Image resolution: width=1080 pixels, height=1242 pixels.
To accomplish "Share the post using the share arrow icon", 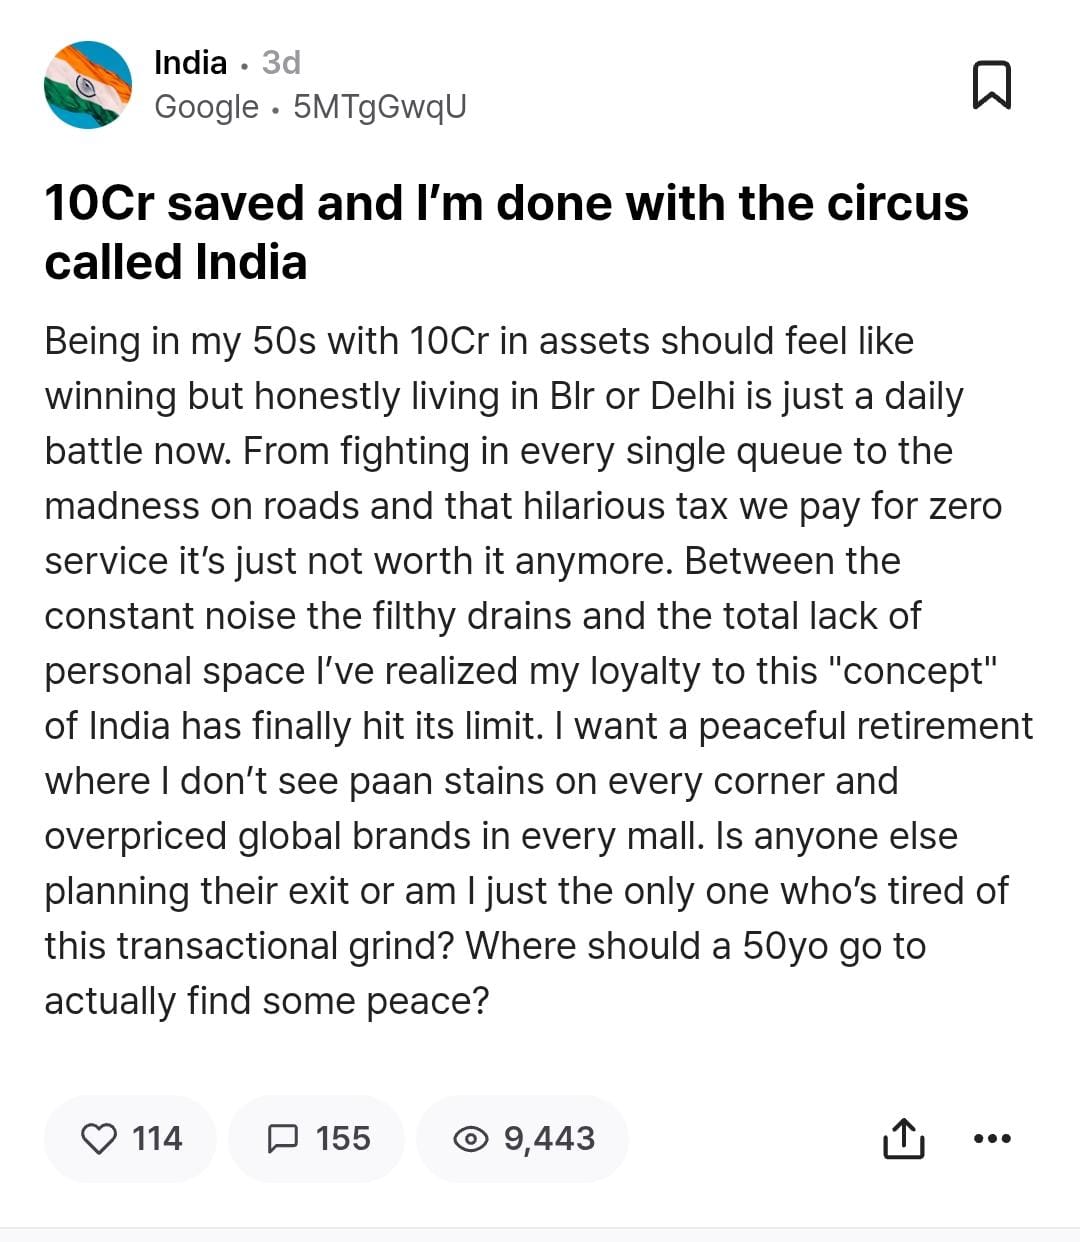I will (904, 1138).
